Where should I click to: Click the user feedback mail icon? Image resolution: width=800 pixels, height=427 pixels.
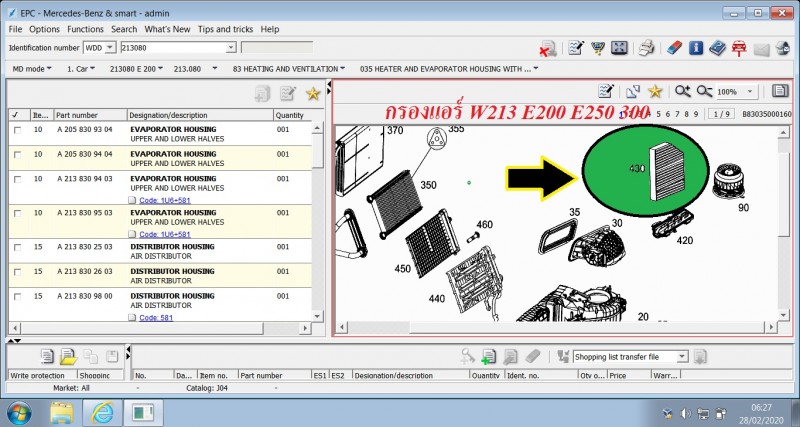(783, 48)
